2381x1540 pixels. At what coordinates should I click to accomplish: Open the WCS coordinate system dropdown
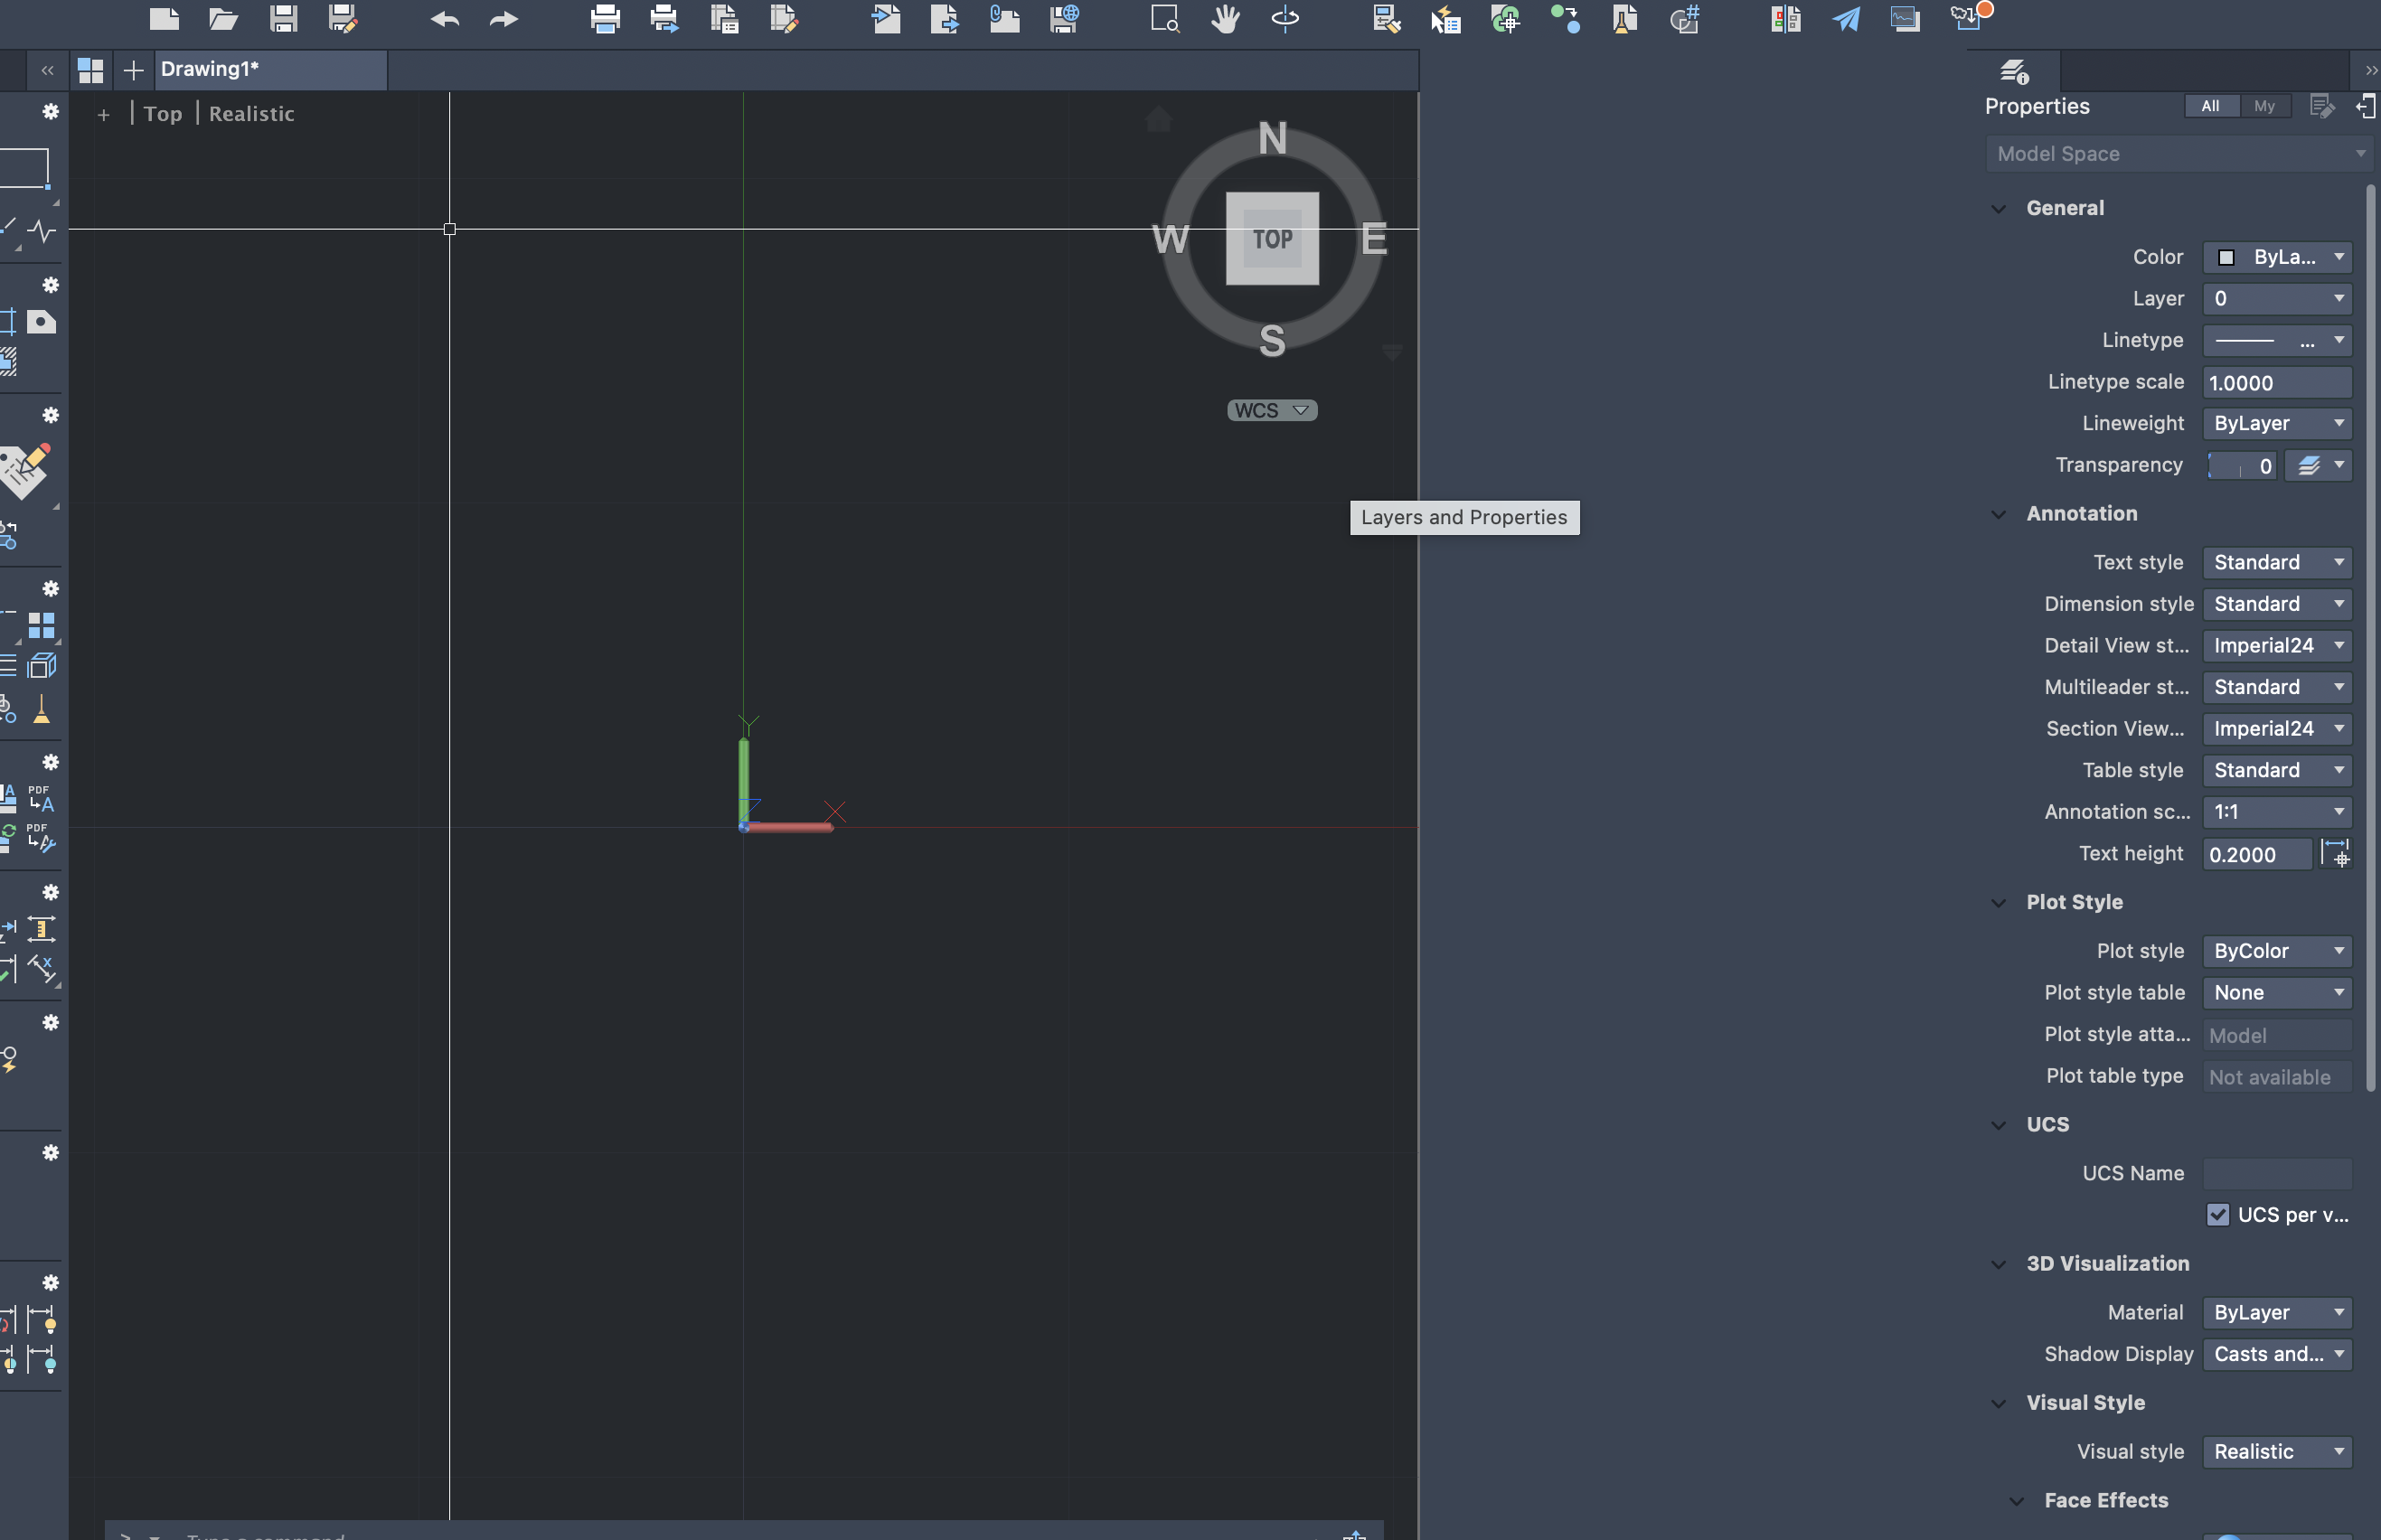[x=1272, y=410]
